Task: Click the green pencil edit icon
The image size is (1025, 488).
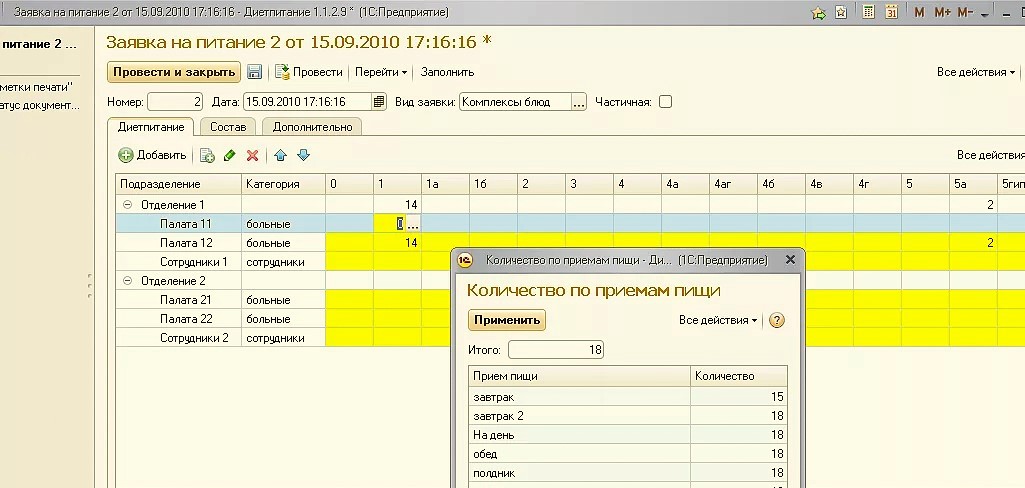Action: pyautogui.click(x=230, y=155)
